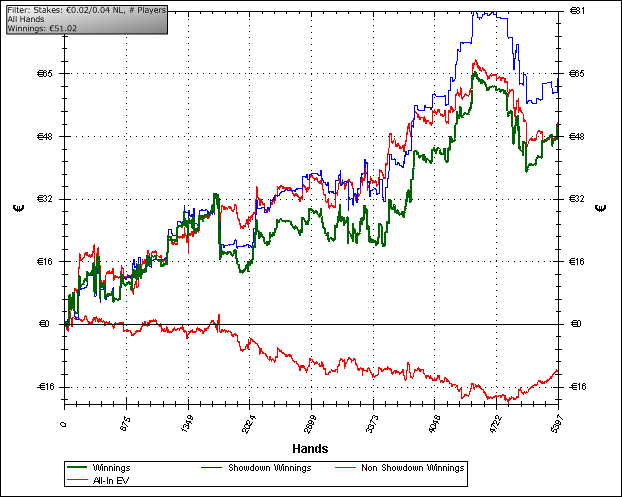622x497 pixels.
Task: Click the '€81' label on the right axis
Action: (x=577, y=11)
